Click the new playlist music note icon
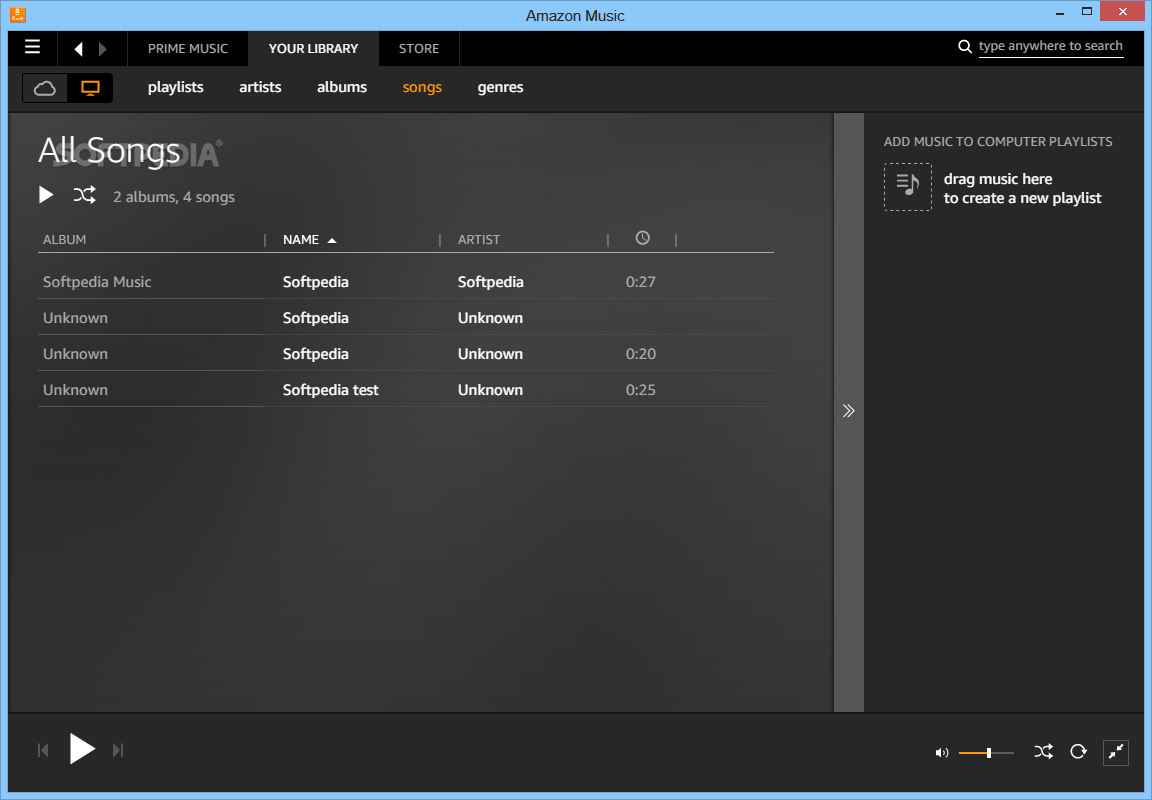Viewport: 1152px width, 800px height. [907, 187]
